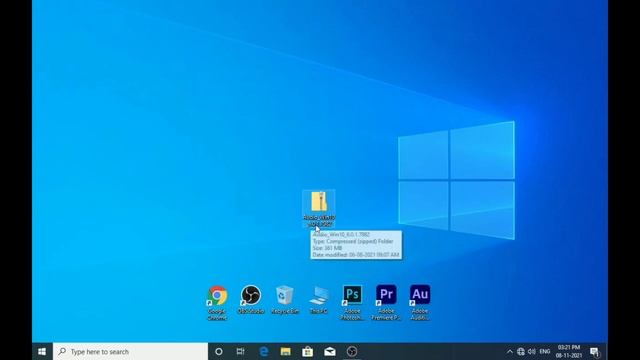Select the Adobe Audition desktop shortcut
640x360 pixels.
tap(420, 302)
